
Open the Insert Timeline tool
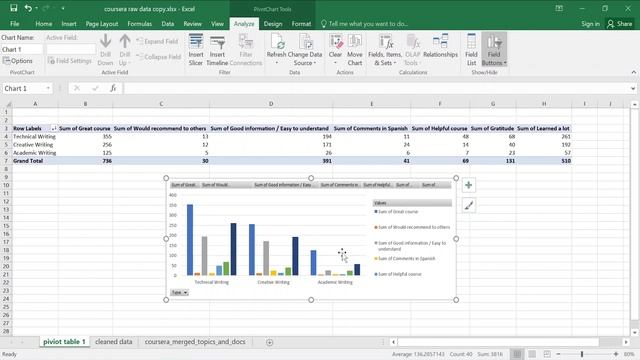pyautogui.click(x=217, y=49)
